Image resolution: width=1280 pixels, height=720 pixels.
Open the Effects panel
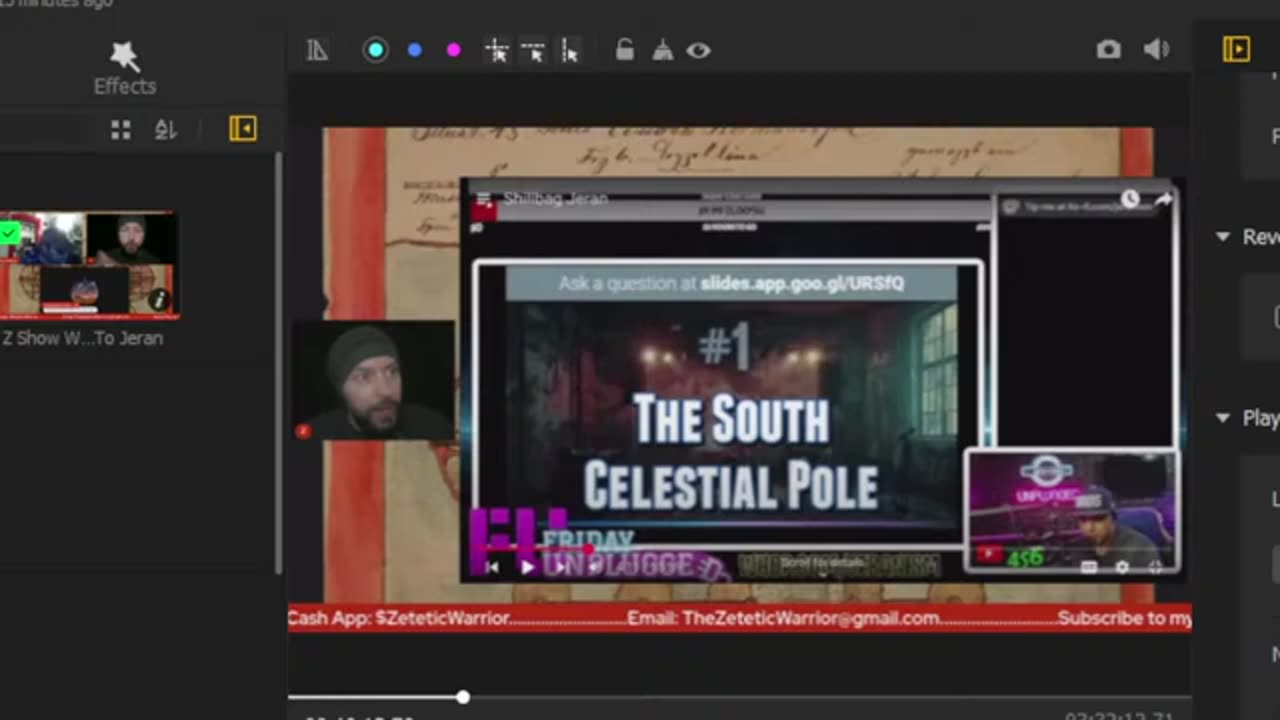[x=124, y=68]
